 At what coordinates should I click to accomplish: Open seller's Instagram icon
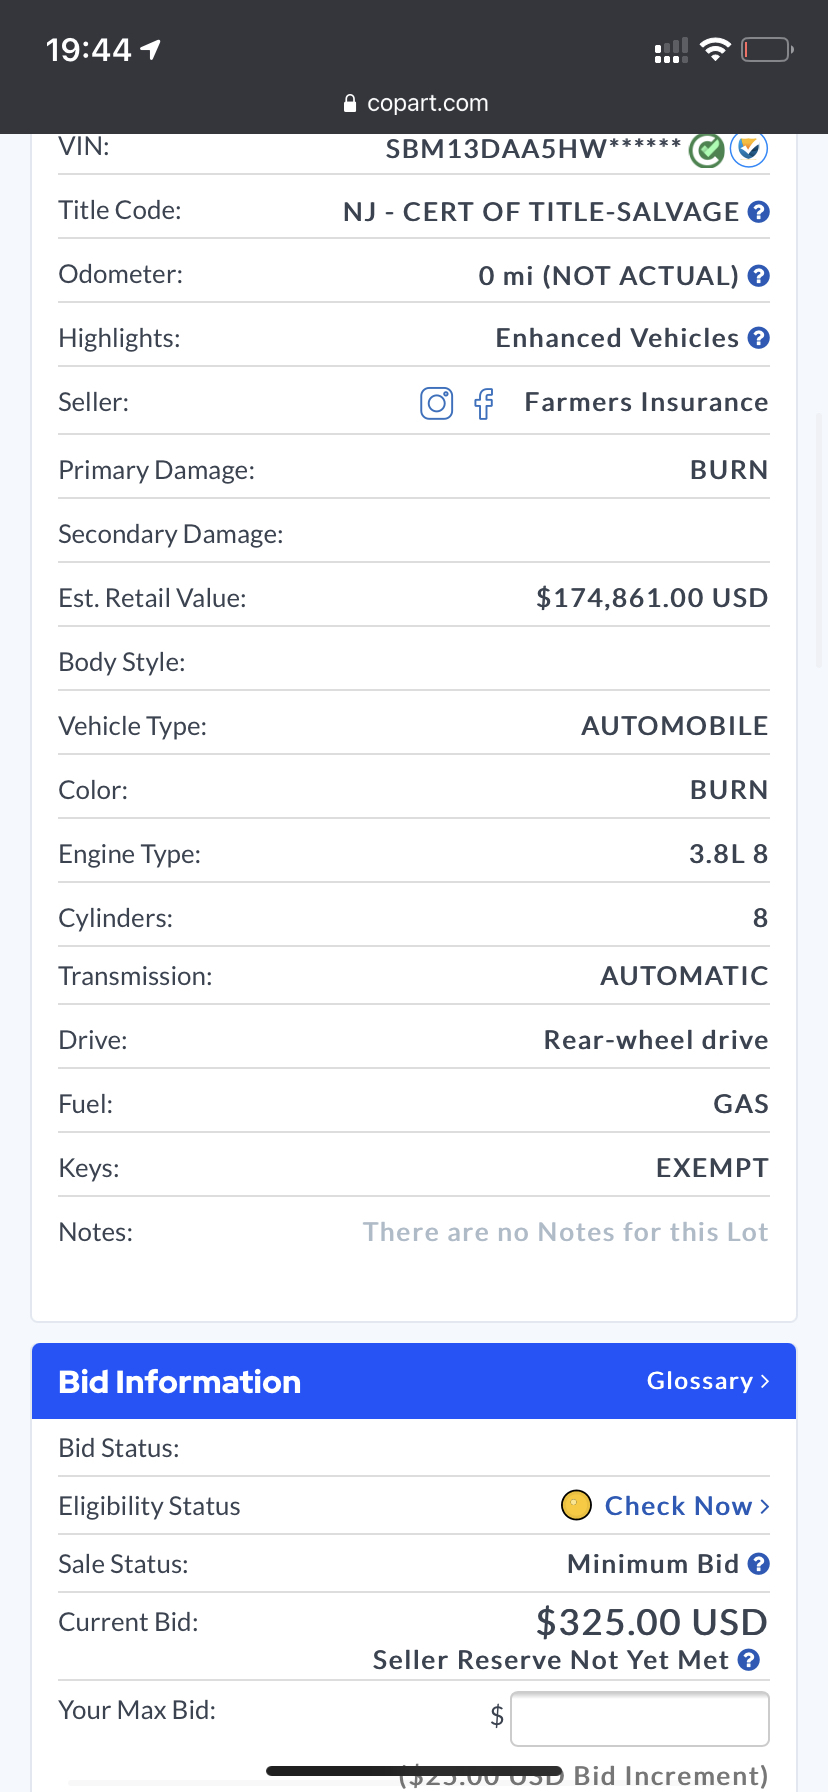pyautogui.click(x=436, y=403)
